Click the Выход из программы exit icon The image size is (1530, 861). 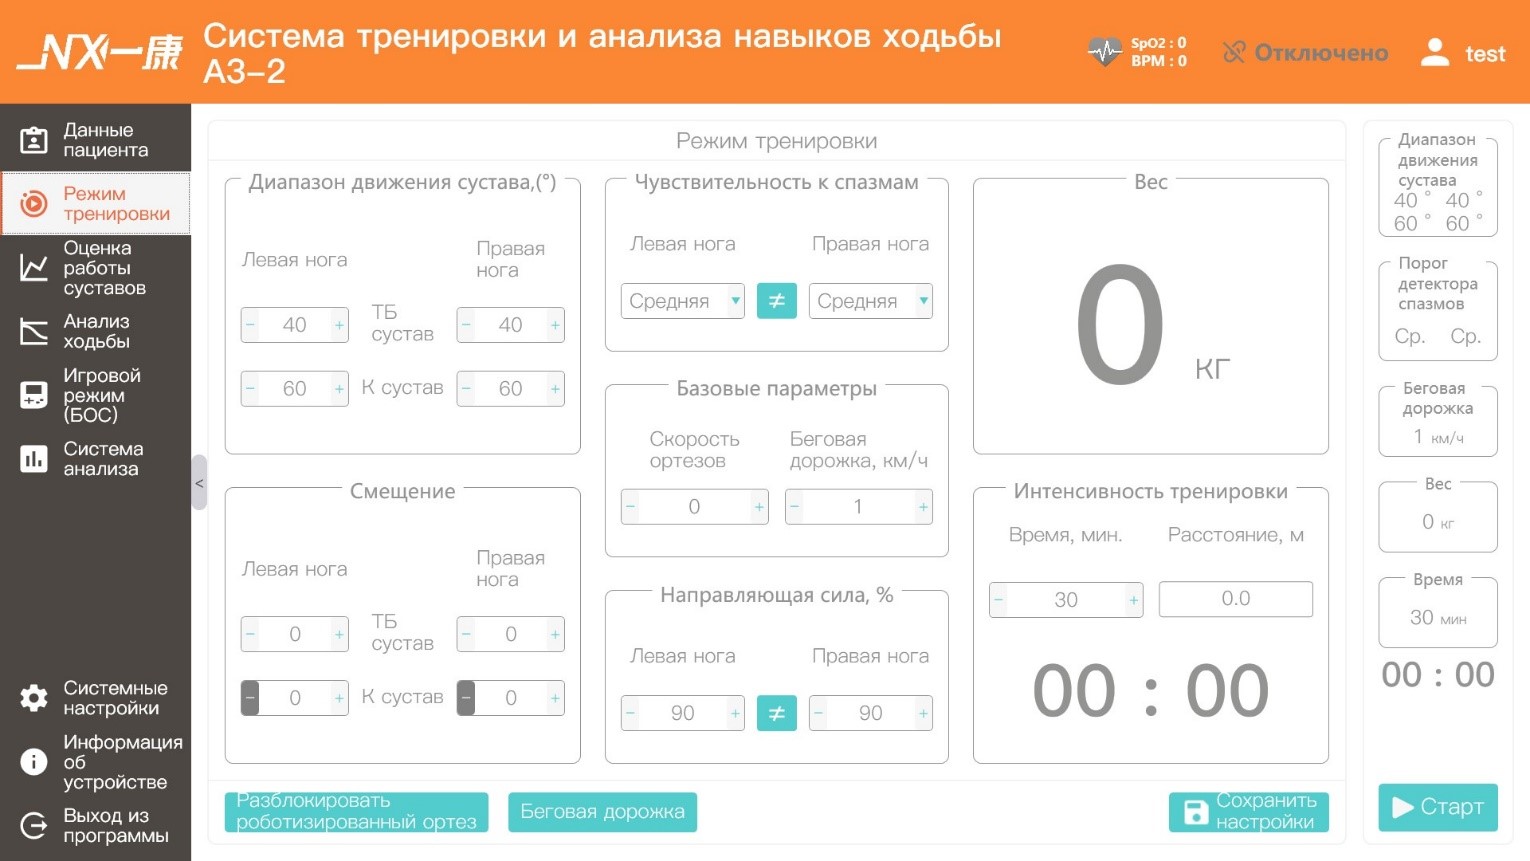pyautogui.click(x=34, y=826)
